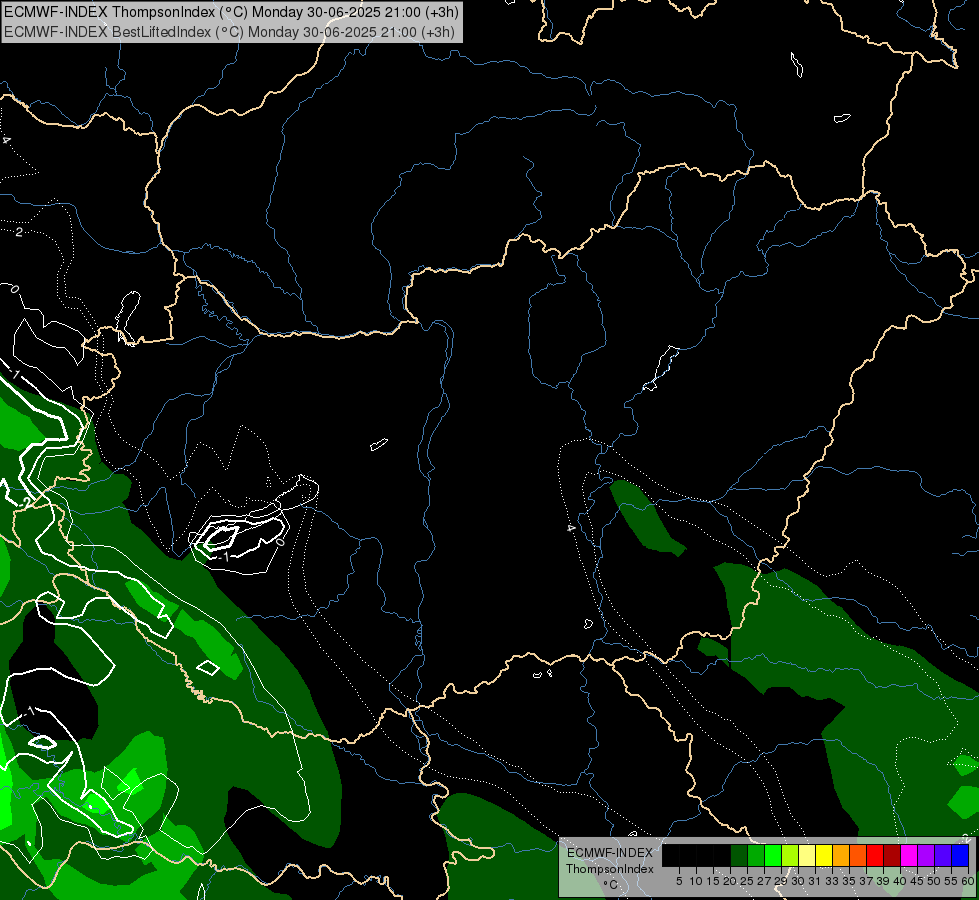The width and height of the screenshot is (979, 900).
Task: Select the dark red 39–40 legend swatch
Action: point(892,855)
